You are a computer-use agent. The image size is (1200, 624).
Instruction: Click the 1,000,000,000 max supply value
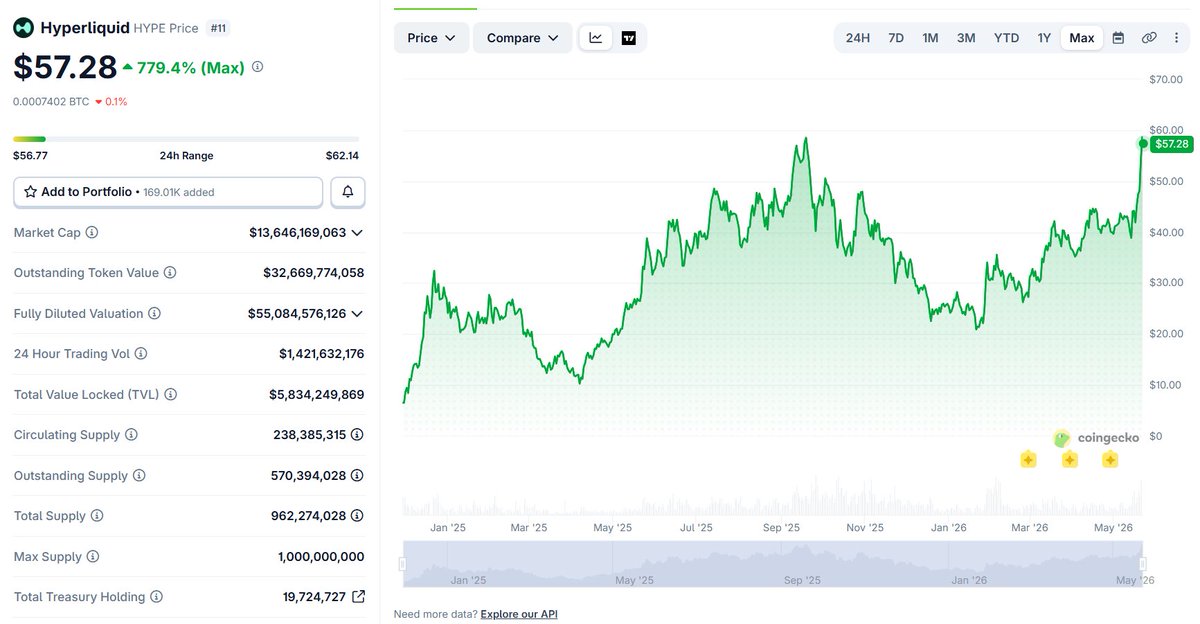321,557
